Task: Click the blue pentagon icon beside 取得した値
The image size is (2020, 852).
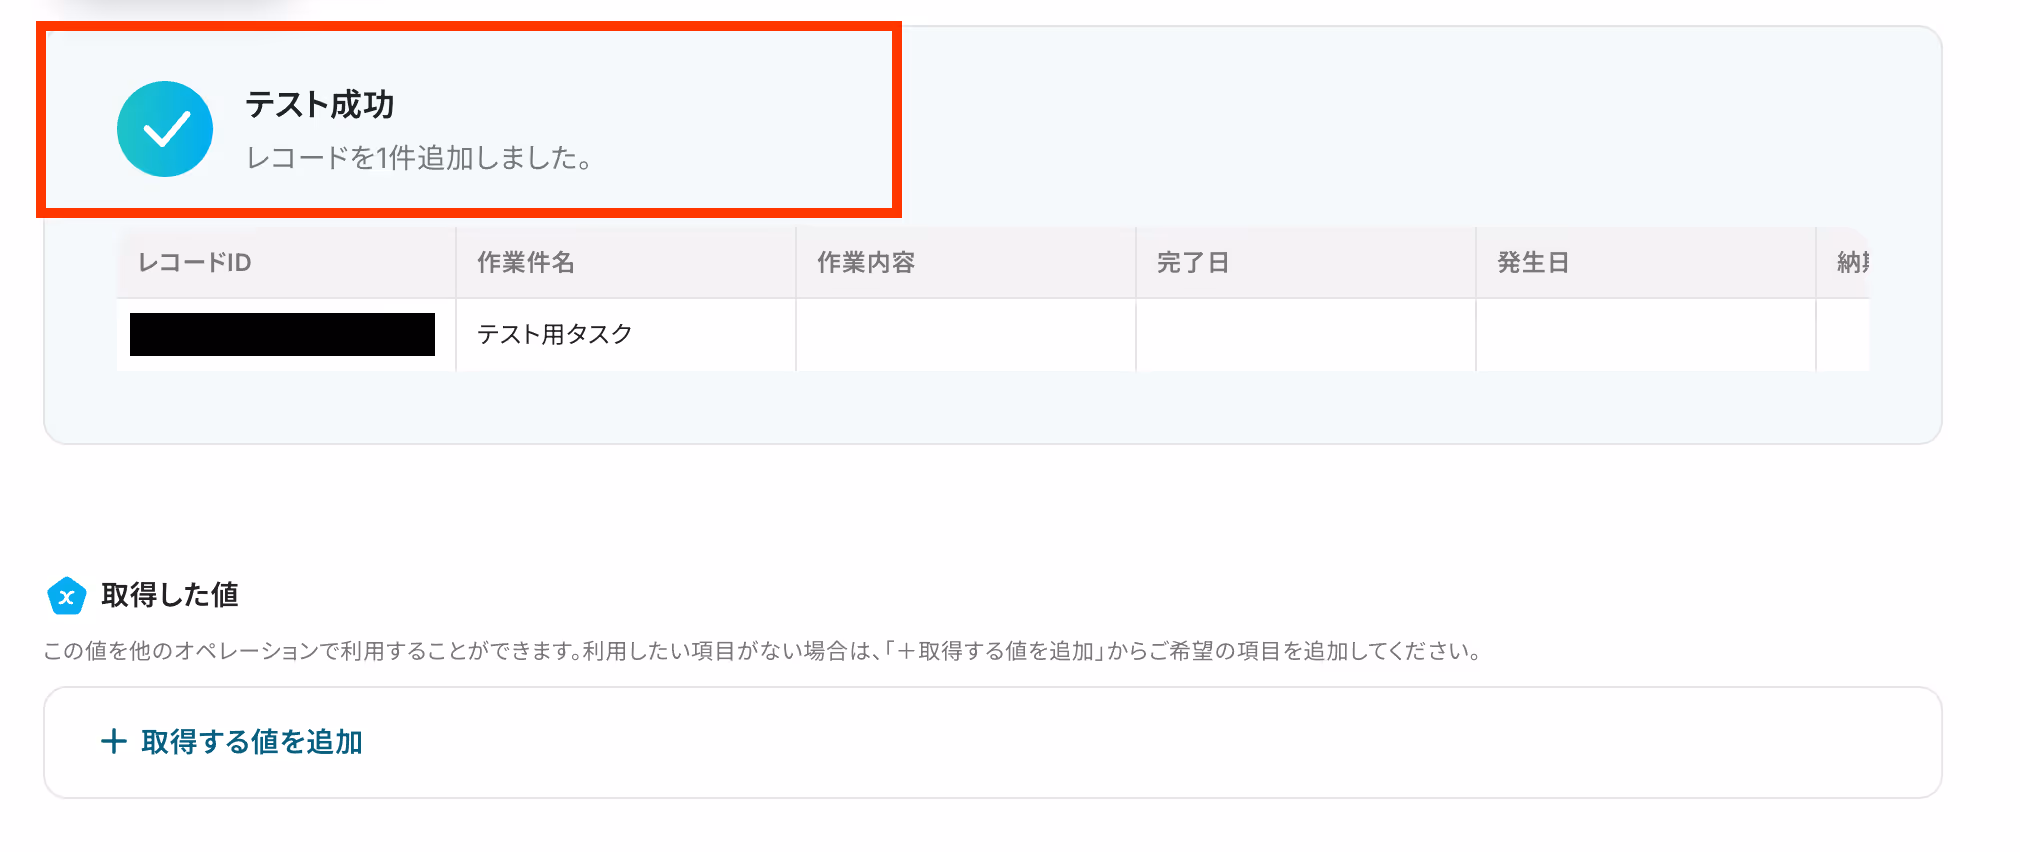Action: 67,596
